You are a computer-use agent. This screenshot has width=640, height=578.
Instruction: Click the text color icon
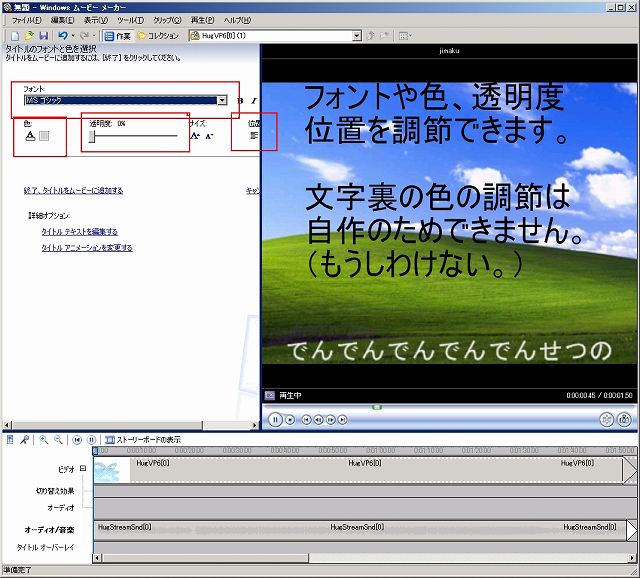[30, 136]
